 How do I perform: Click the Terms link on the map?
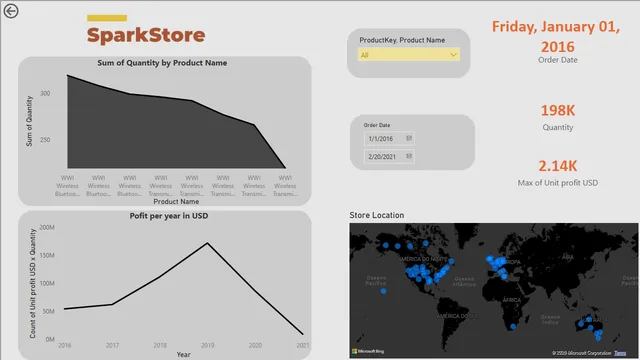(x=620, y=353)
